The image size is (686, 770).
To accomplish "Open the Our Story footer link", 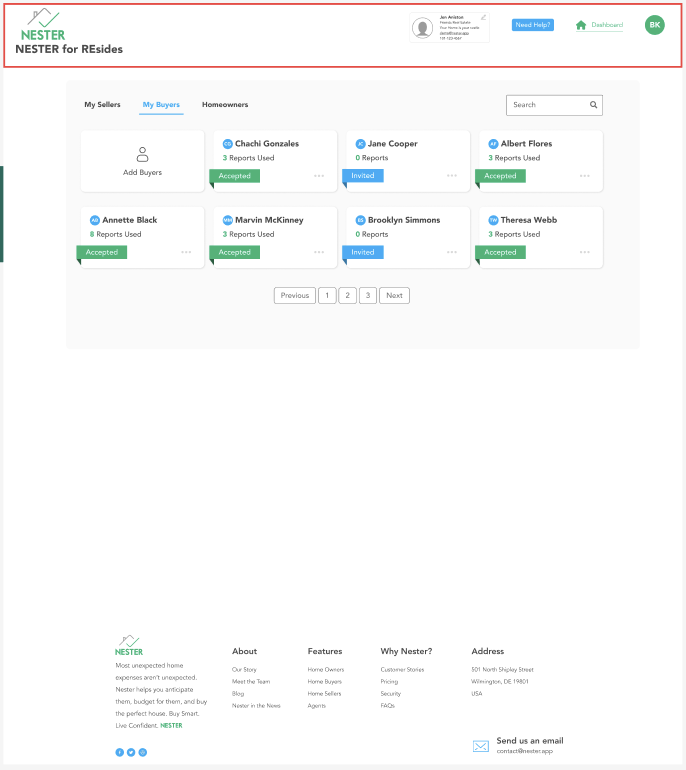I will [244, 670].
